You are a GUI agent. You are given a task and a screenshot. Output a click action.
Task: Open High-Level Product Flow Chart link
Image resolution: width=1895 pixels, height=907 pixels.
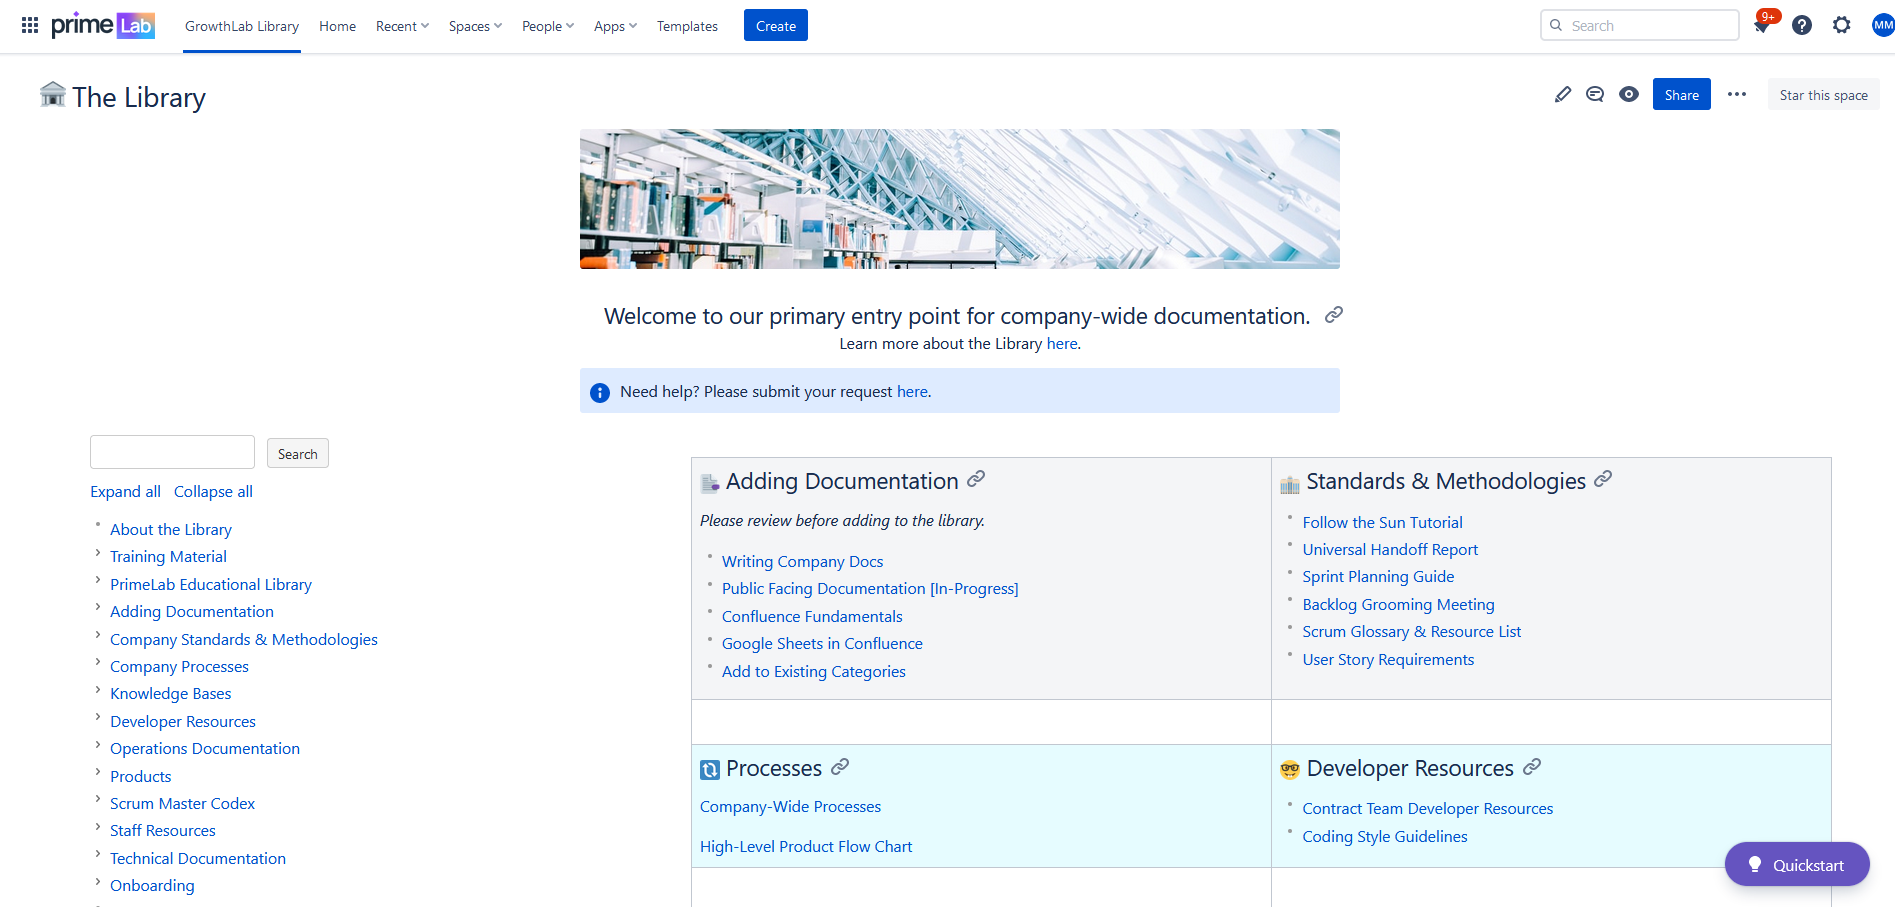pyautogui.click(x=806, y=846)
